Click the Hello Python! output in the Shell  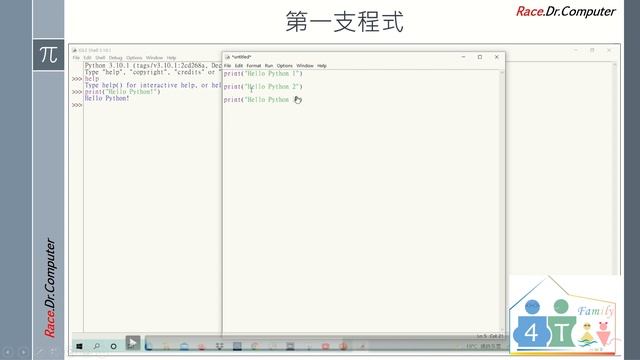tap(107, 98)
